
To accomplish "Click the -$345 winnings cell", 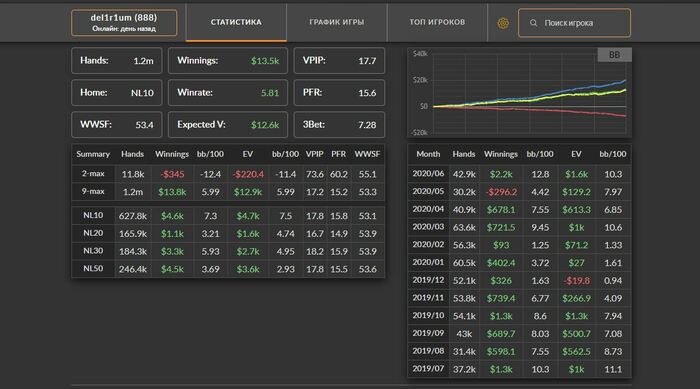I will (172, 174).
